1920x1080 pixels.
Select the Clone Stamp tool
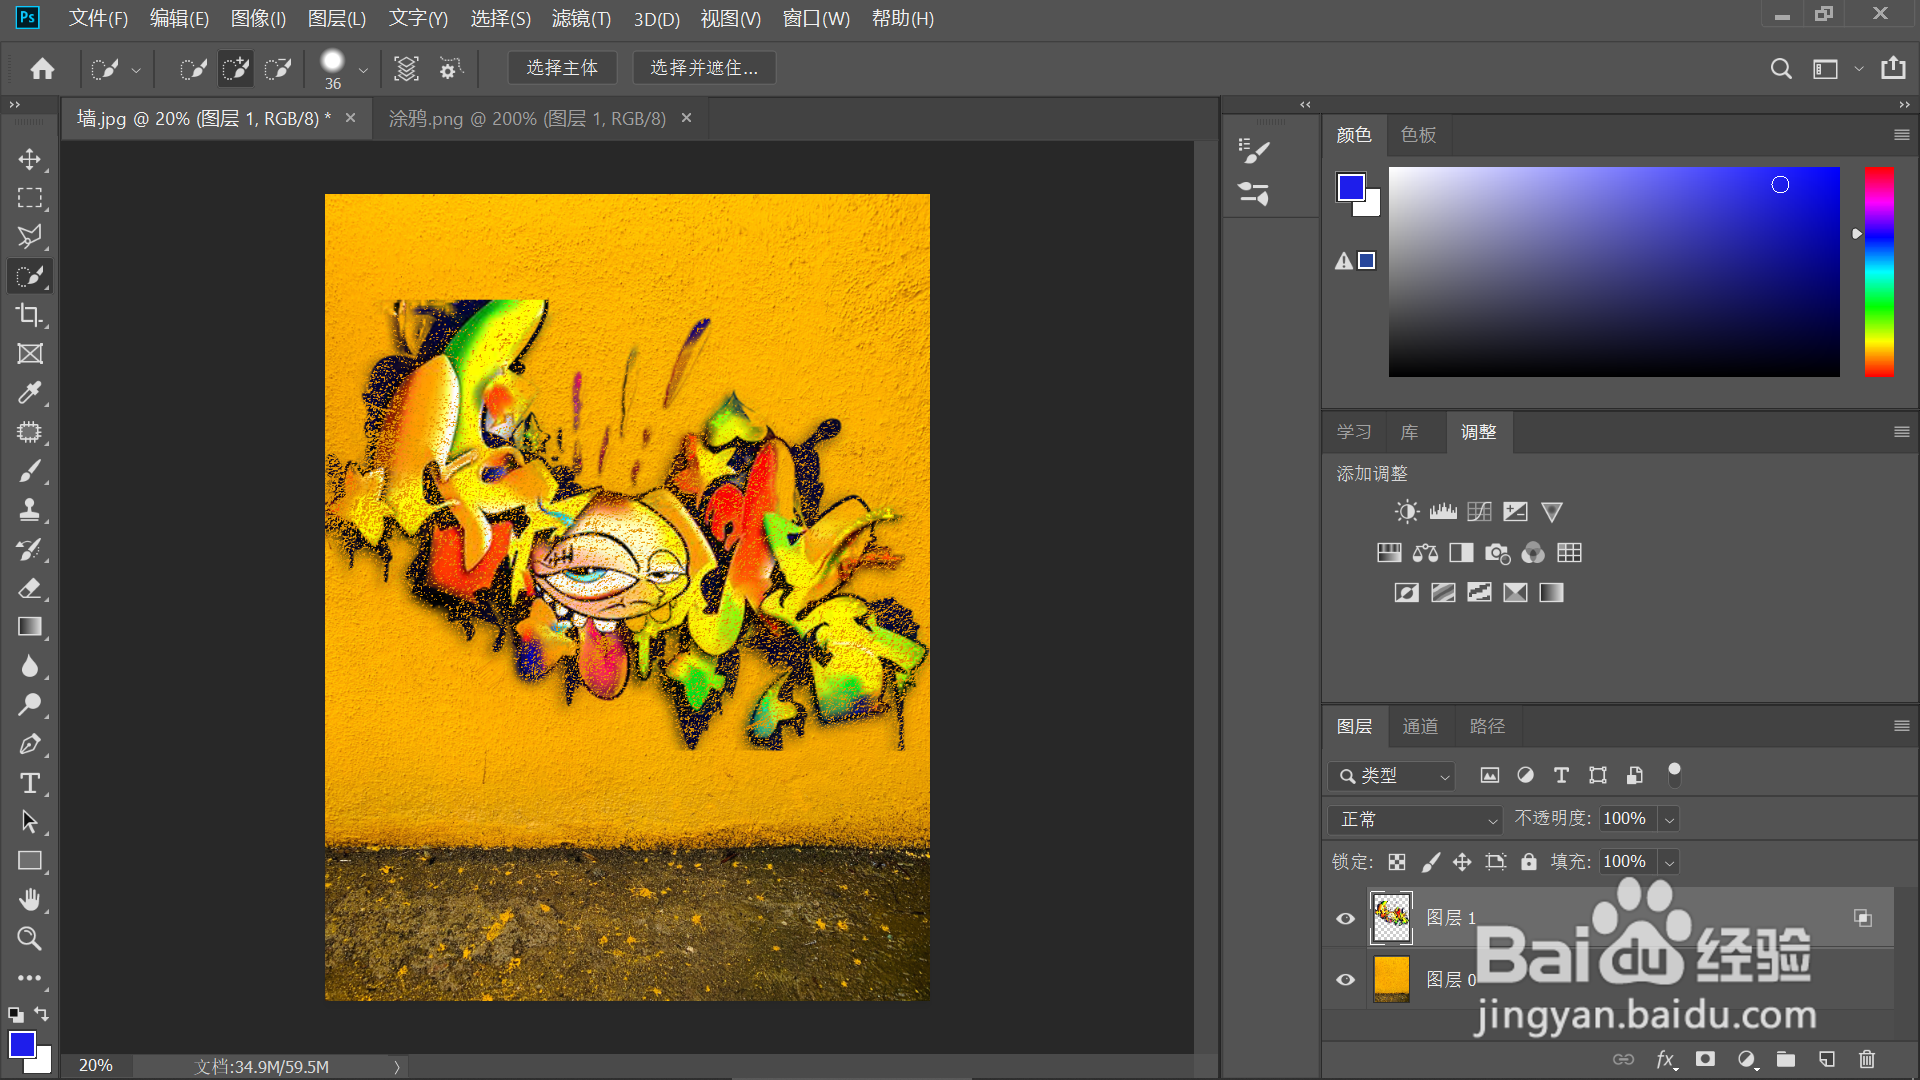click(x=29, y=510)
